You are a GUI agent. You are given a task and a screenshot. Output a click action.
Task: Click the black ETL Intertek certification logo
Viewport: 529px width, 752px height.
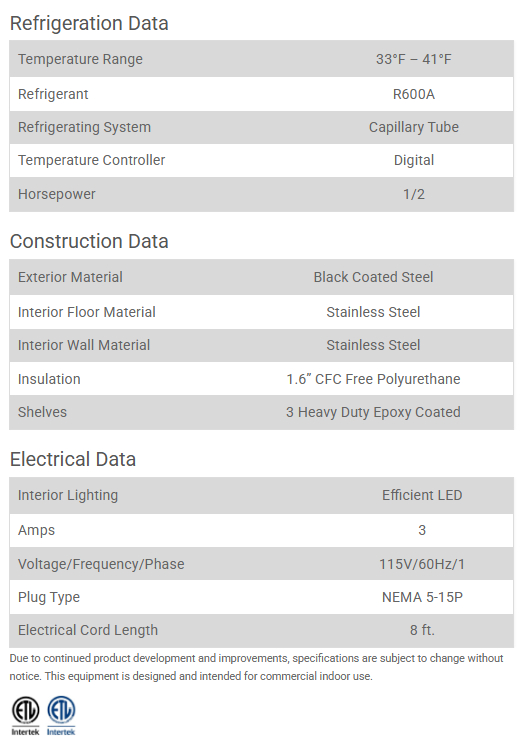(25, 716)
